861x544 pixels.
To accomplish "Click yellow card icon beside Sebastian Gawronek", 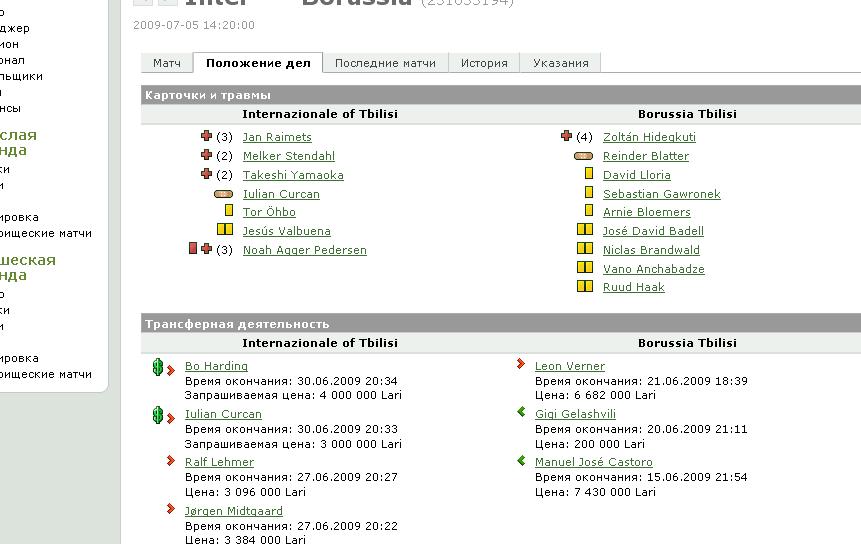I will coord(589,192).
